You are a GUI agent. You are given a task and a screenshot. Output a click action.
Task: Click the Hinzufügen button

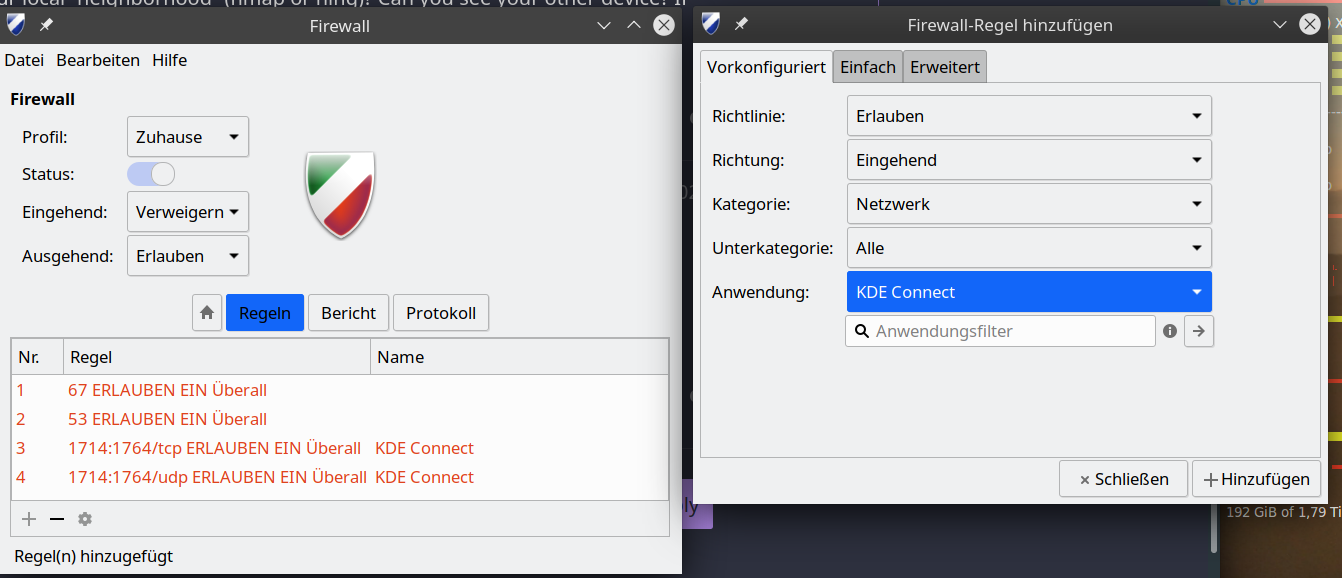coord(1257,479)
